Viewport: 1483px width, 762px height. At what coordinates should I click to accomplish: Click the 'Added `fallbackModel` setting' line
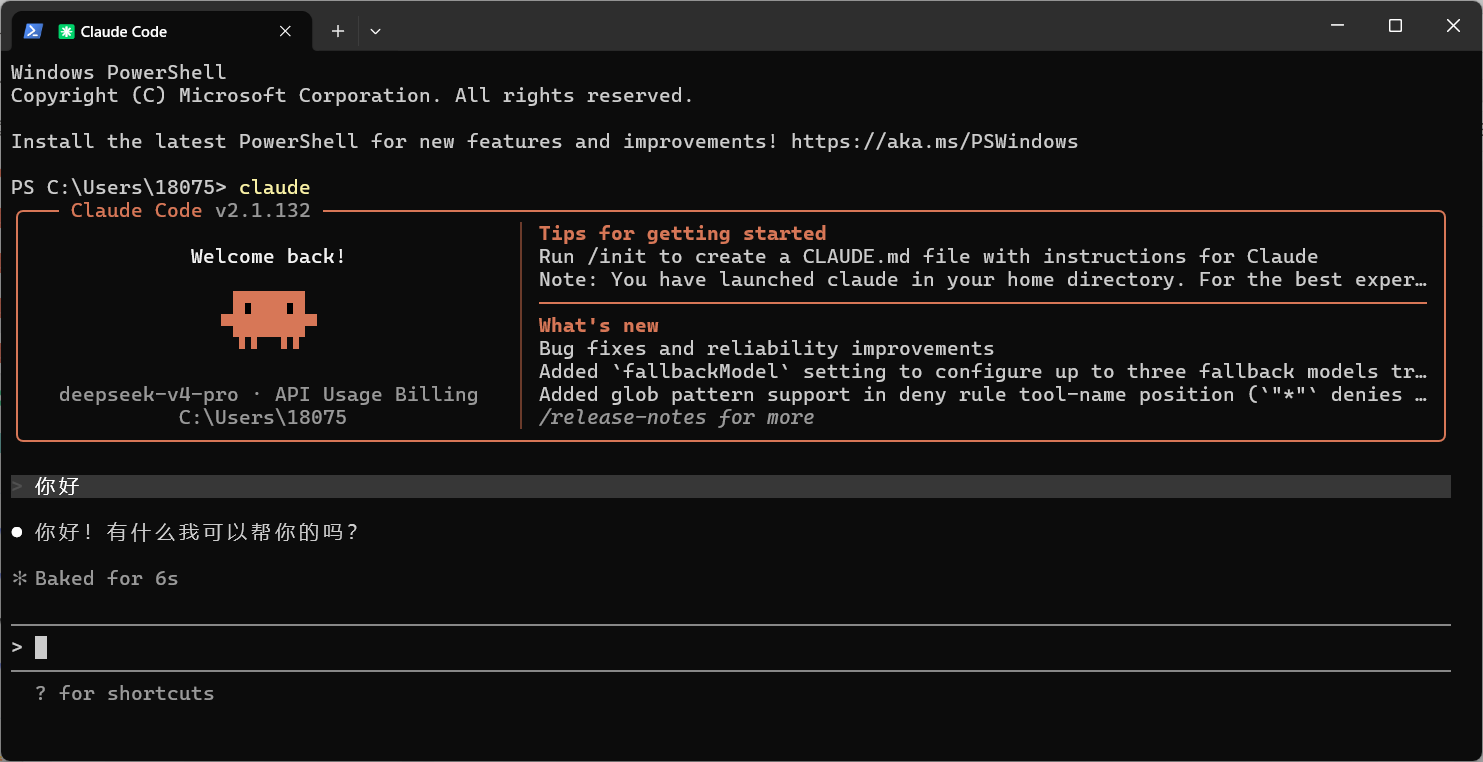point(983,371)
